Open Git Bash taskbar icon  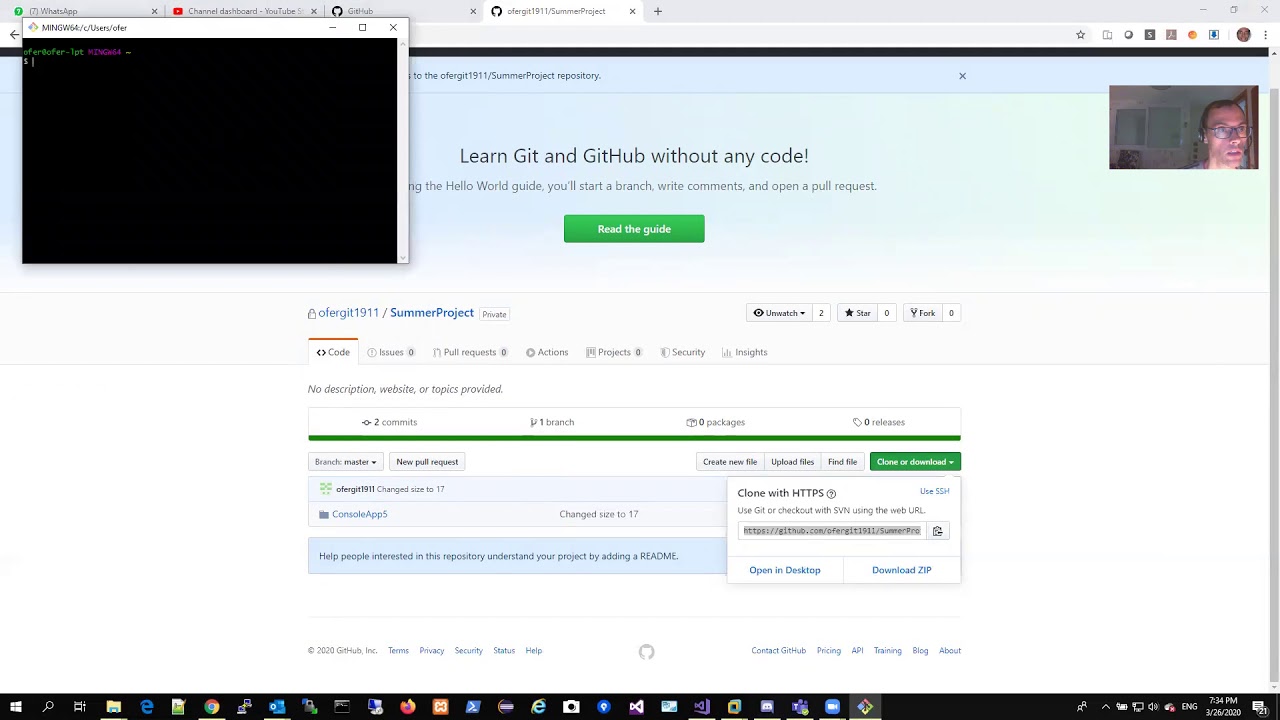point(865,707)
